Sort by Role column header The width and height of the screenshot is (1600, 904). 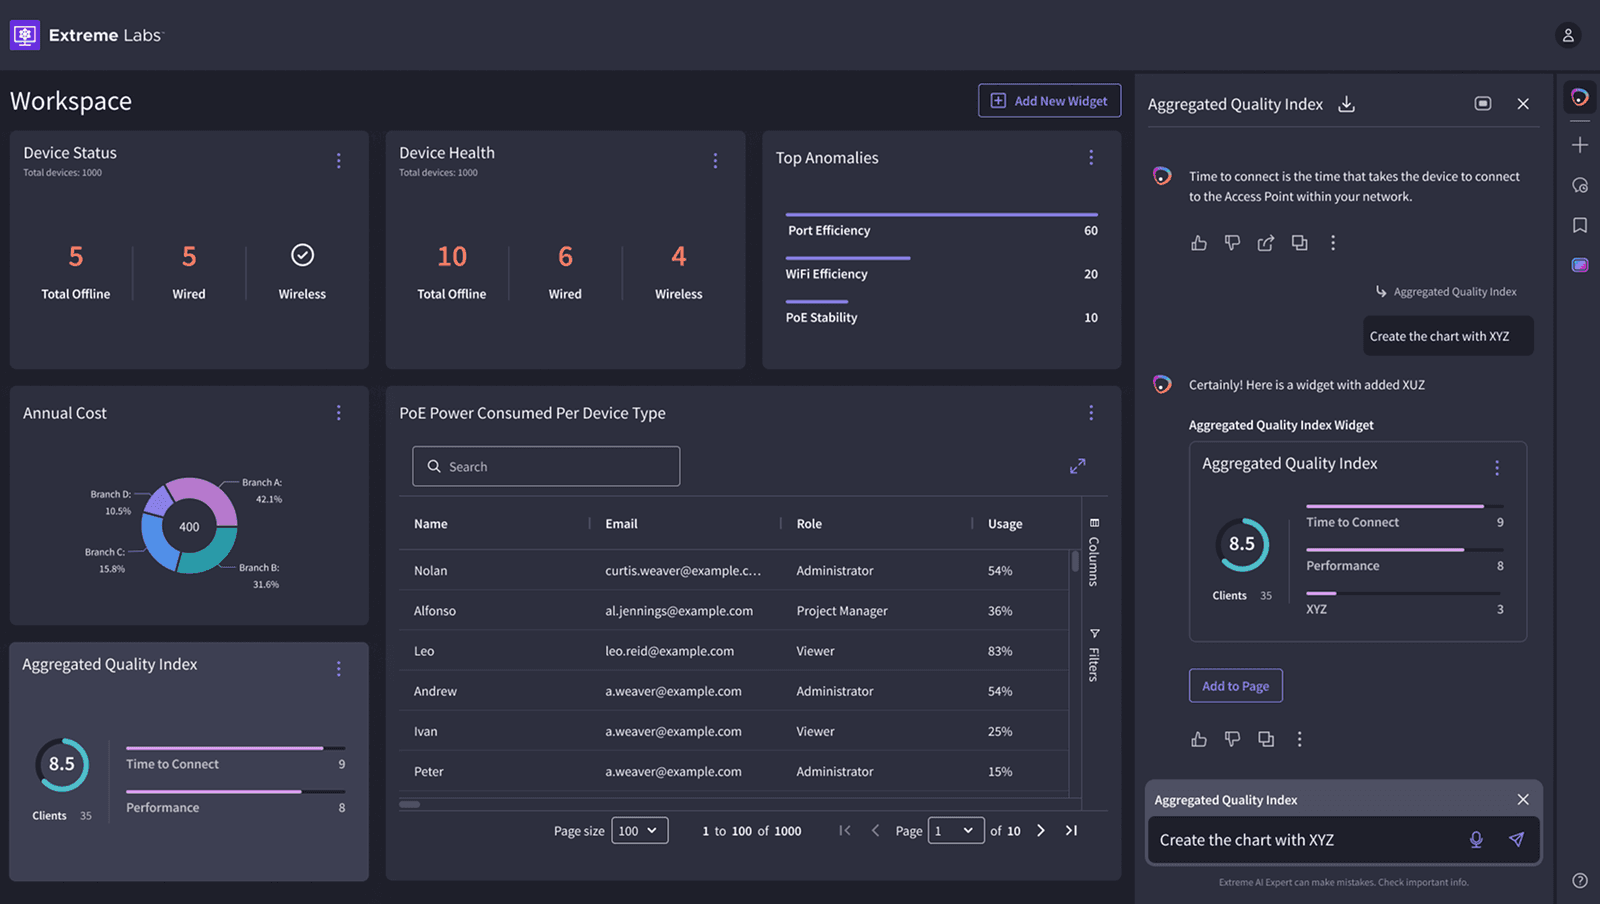[x=809, y=524]
